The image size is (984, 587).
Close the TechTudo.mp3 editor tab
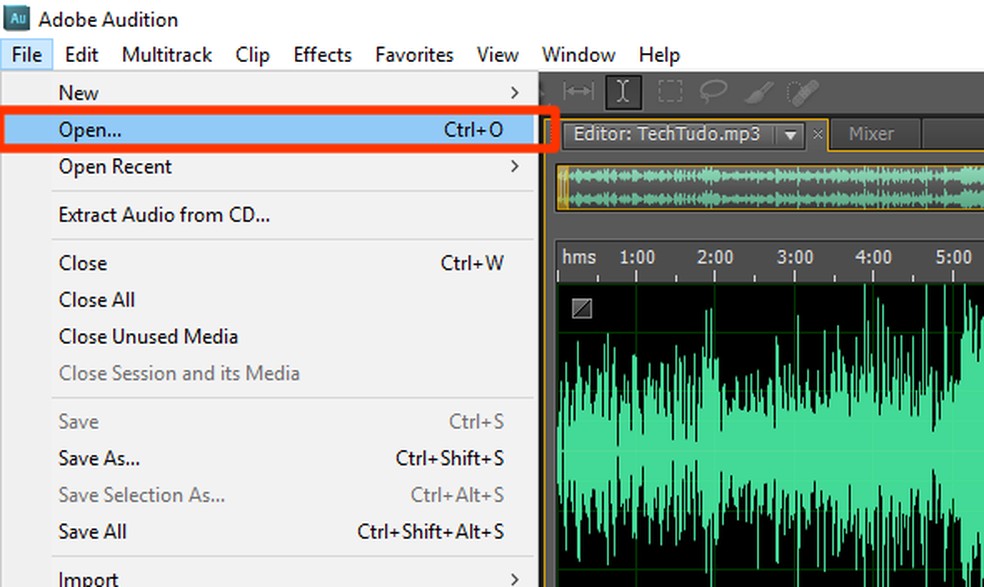coord(818,134)
